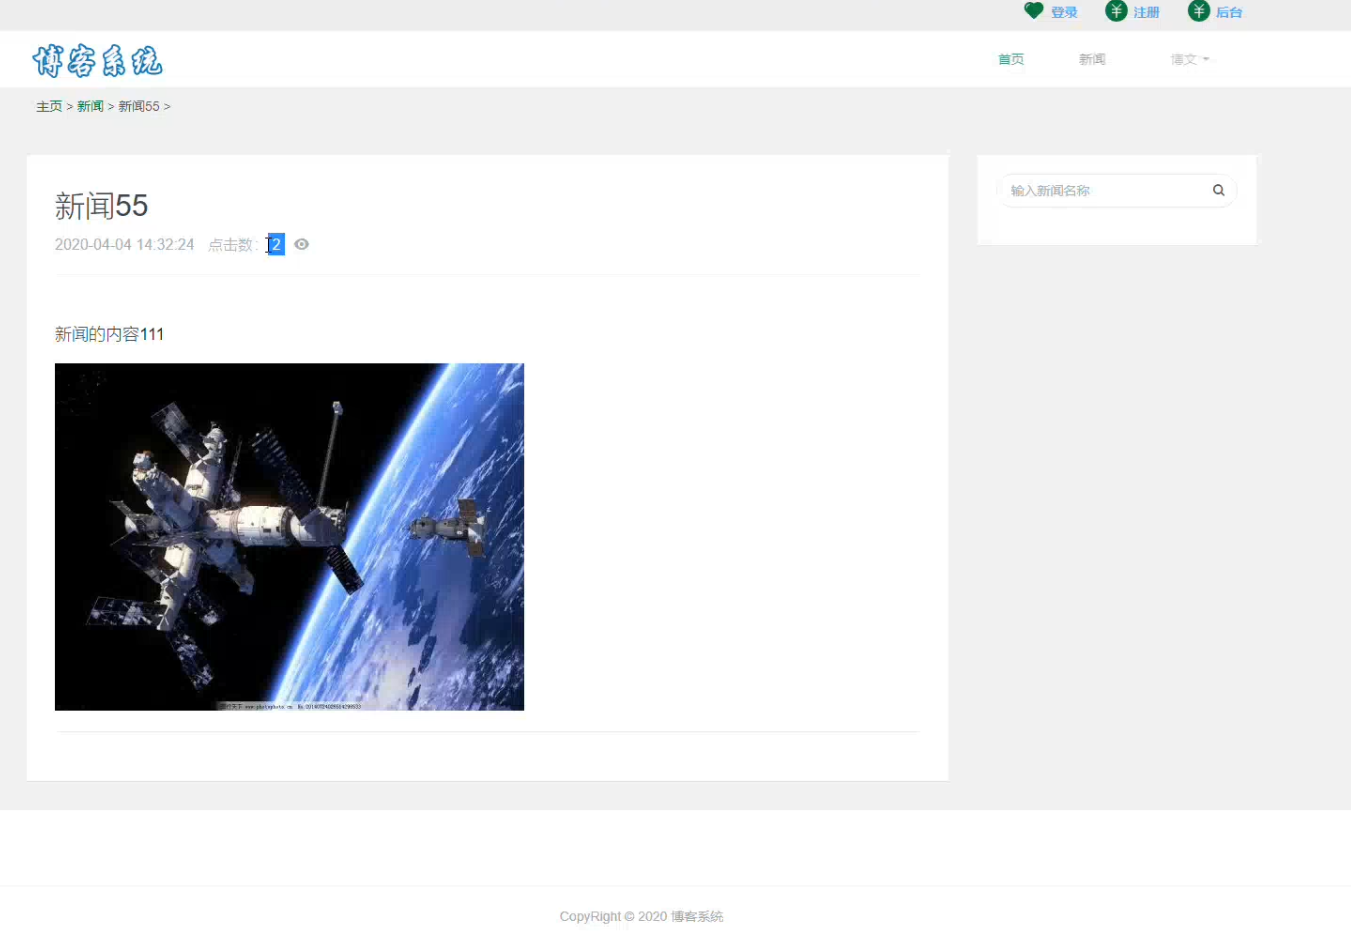Open the 登录 login link
Image resolution: width=1351 pixels, height=949 pixels.
[1064, 13]
